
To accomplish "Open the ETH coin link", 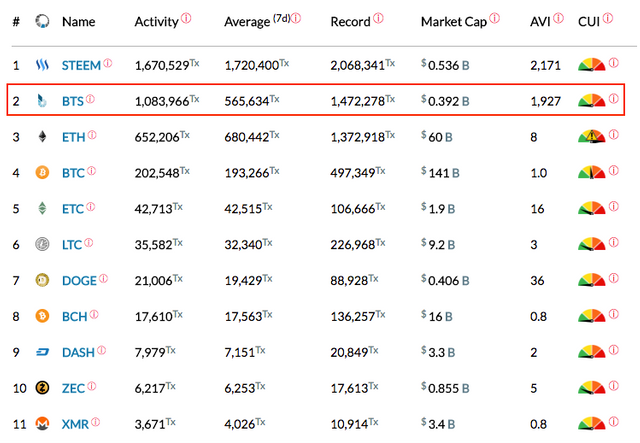I will 73,137.
